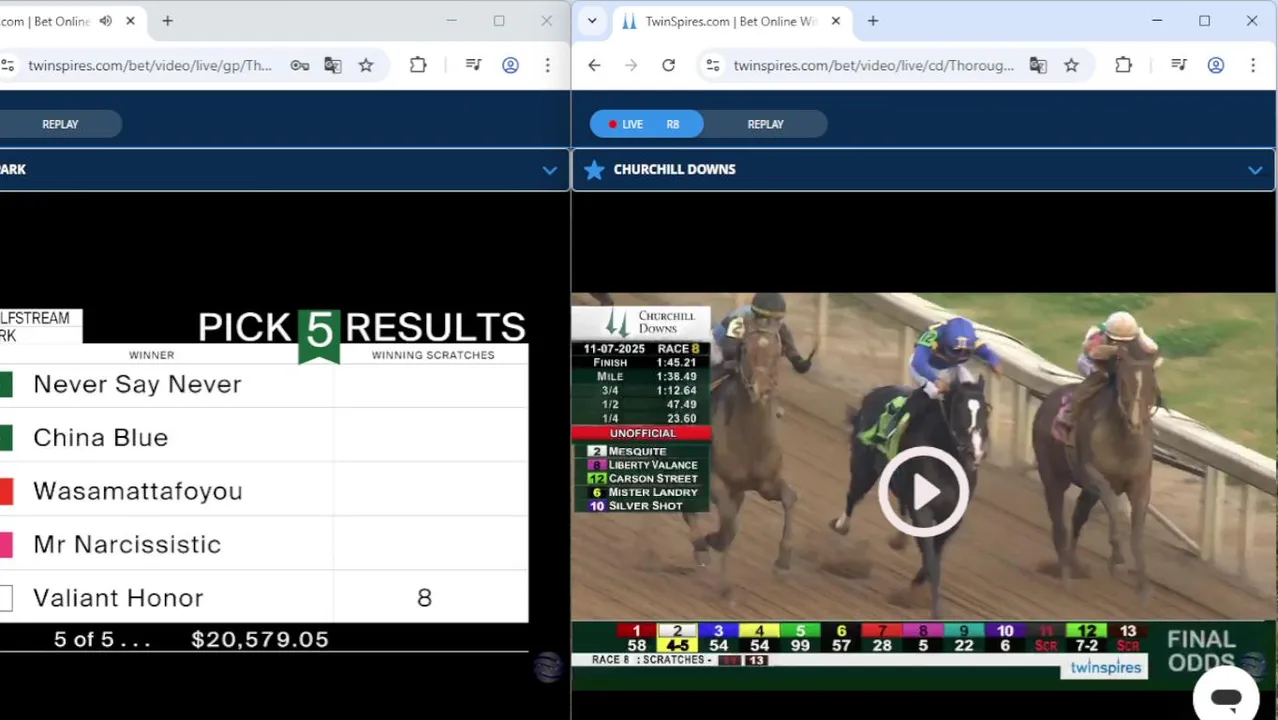Viewport: 1278px width, 720px height.
Task: Click the $20,579.05 payout text
Action: click(260, 640)
